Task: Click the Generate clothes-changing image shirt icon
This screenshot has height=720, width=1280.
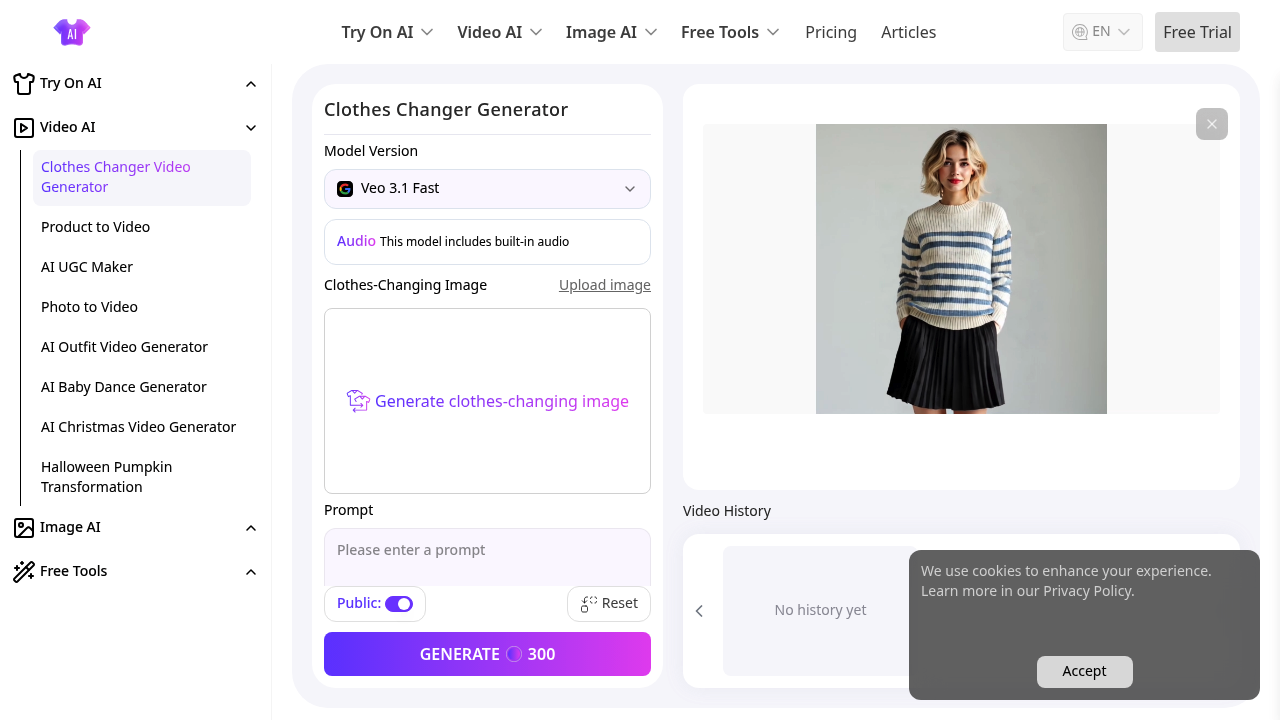Action: click(x=358, y=401)
